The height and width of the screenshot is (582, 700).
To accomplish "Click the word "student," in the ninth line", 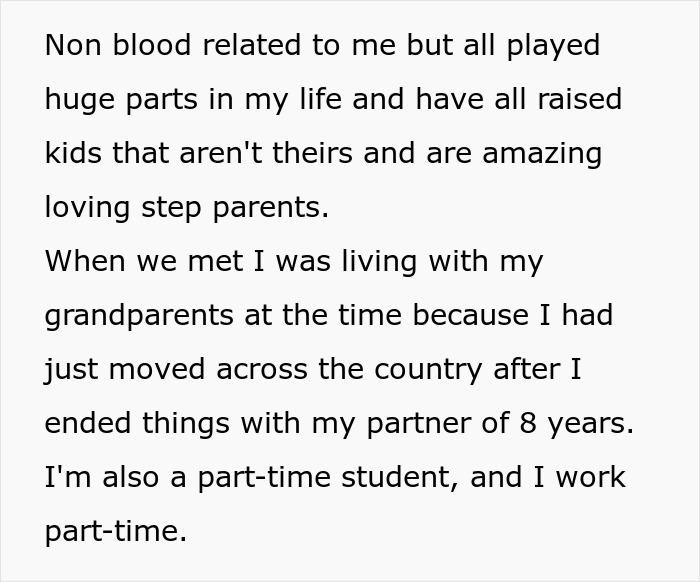I will click(x=400, y=477).
